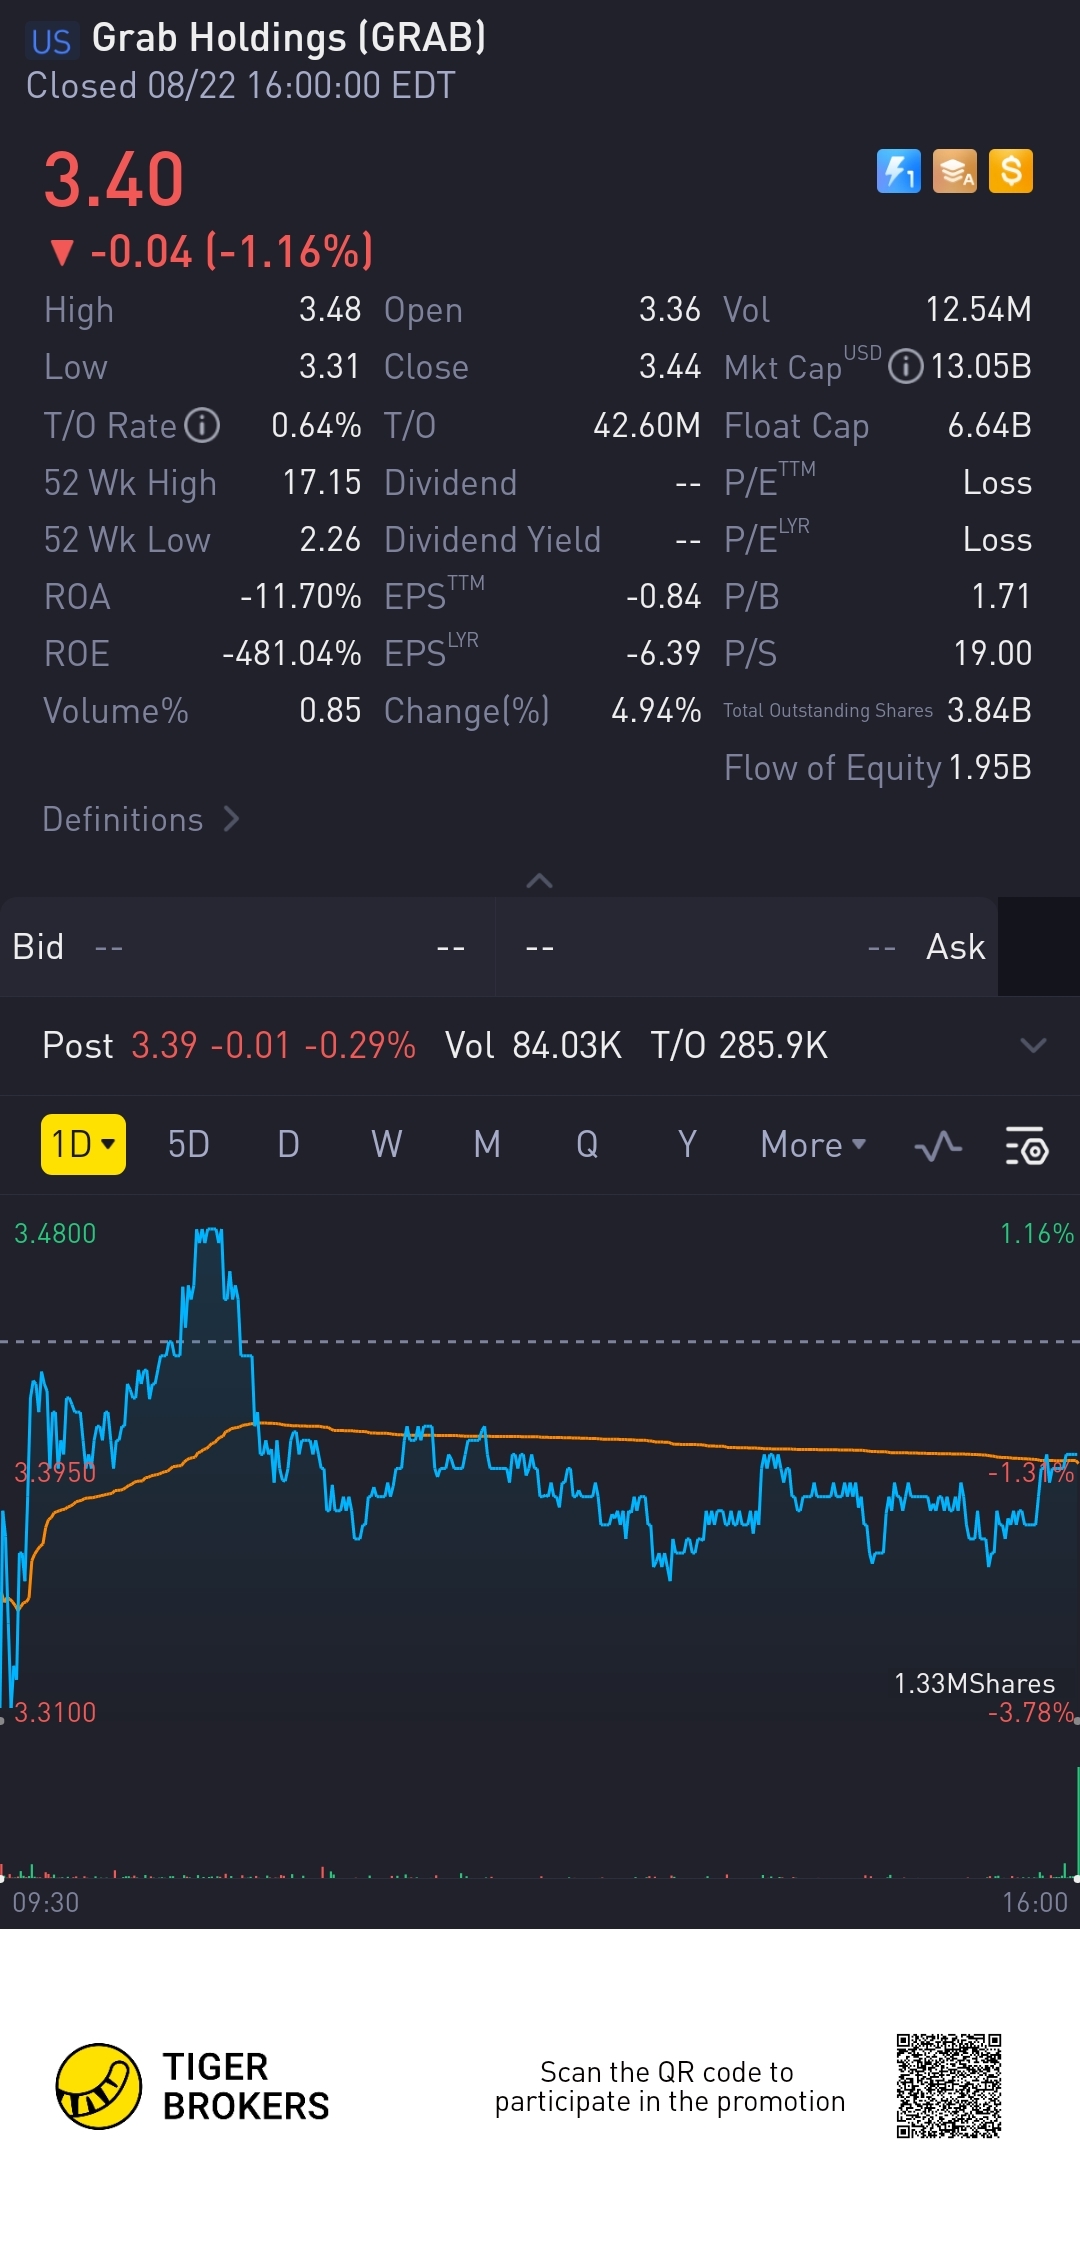The width and height of the screenshot is (1080, 2245).
Task: Tap the chart price peak near 3.4800
Action: pyautogui.click(x=209, y=1236)
